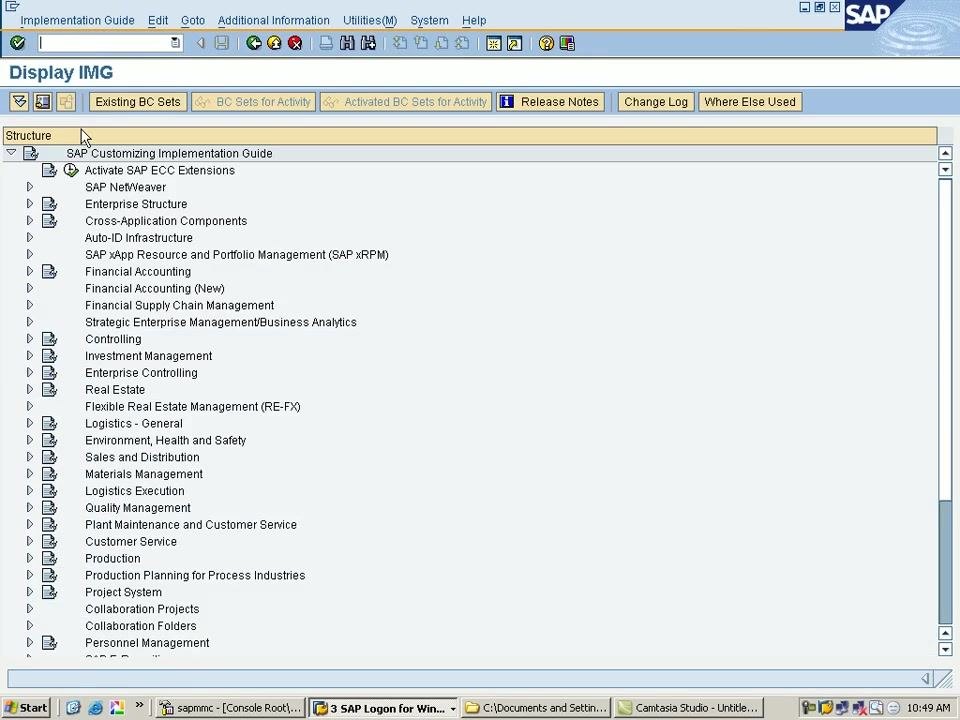Image resolution: width=960 pixels, height=720 pixels.
Task: Click the Existing BC Sets button
Action: pyautogui.click(x=138, y=102)
